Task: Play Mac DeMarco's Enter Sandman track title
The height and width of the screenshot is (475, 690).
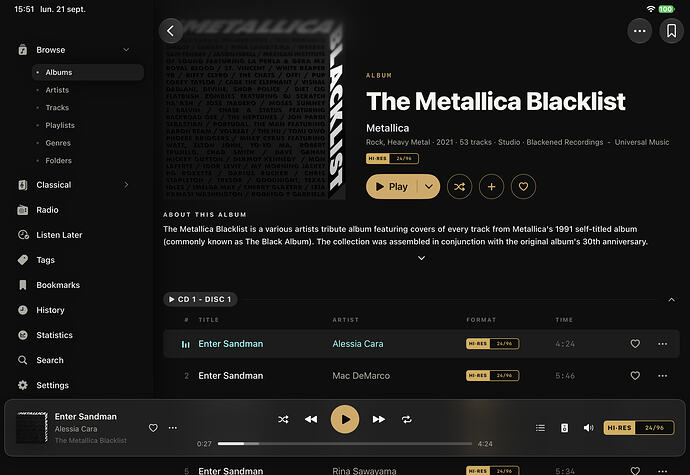Action: 231,376
